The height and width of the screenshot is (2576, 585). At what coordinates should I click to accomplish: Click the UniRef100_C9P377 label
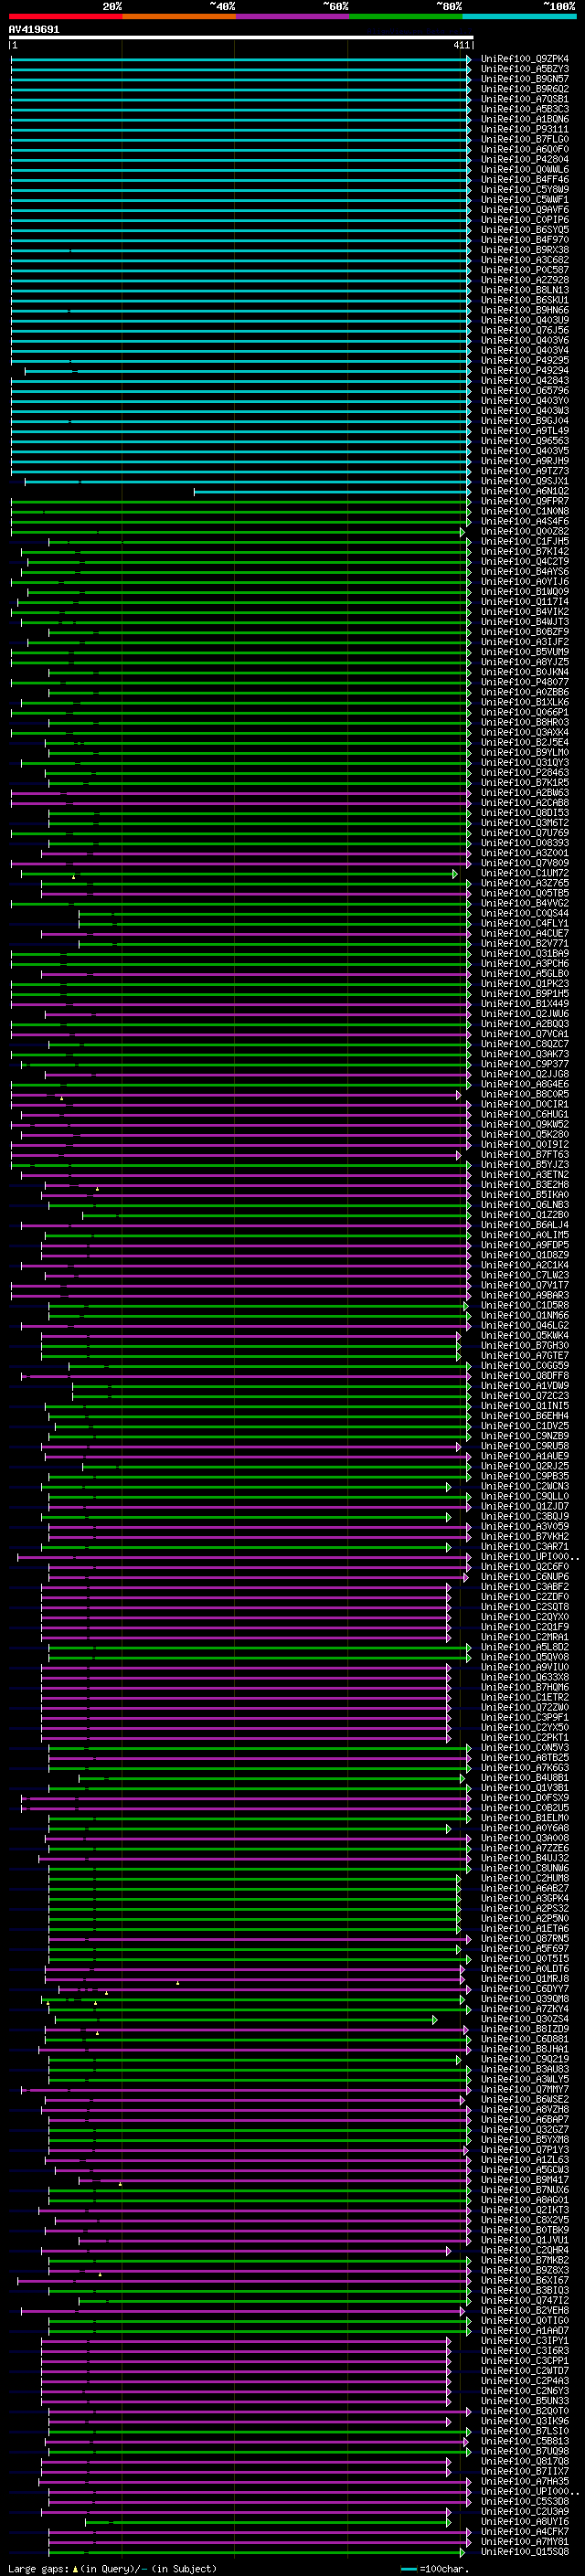[525, 1064]
